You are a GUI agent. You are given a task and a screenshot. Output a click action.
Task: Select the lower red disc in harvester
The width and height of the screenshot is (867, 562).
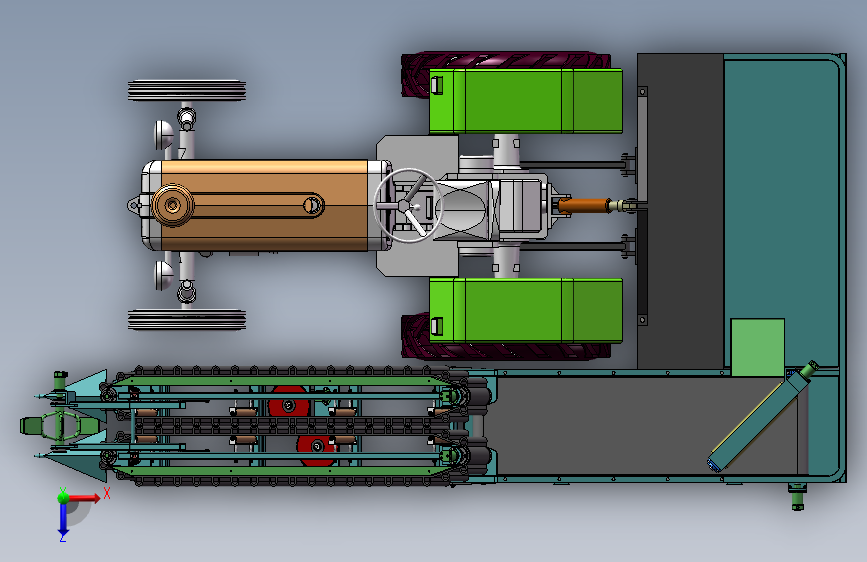click(316, 449)
